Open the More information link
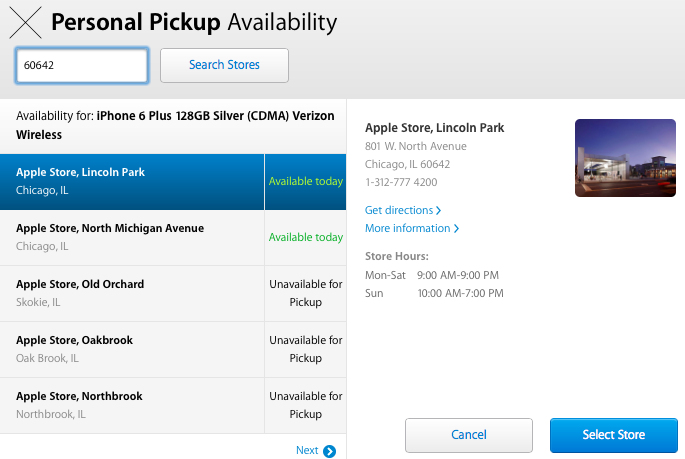The image size is (685, 459). coord(412,228)
